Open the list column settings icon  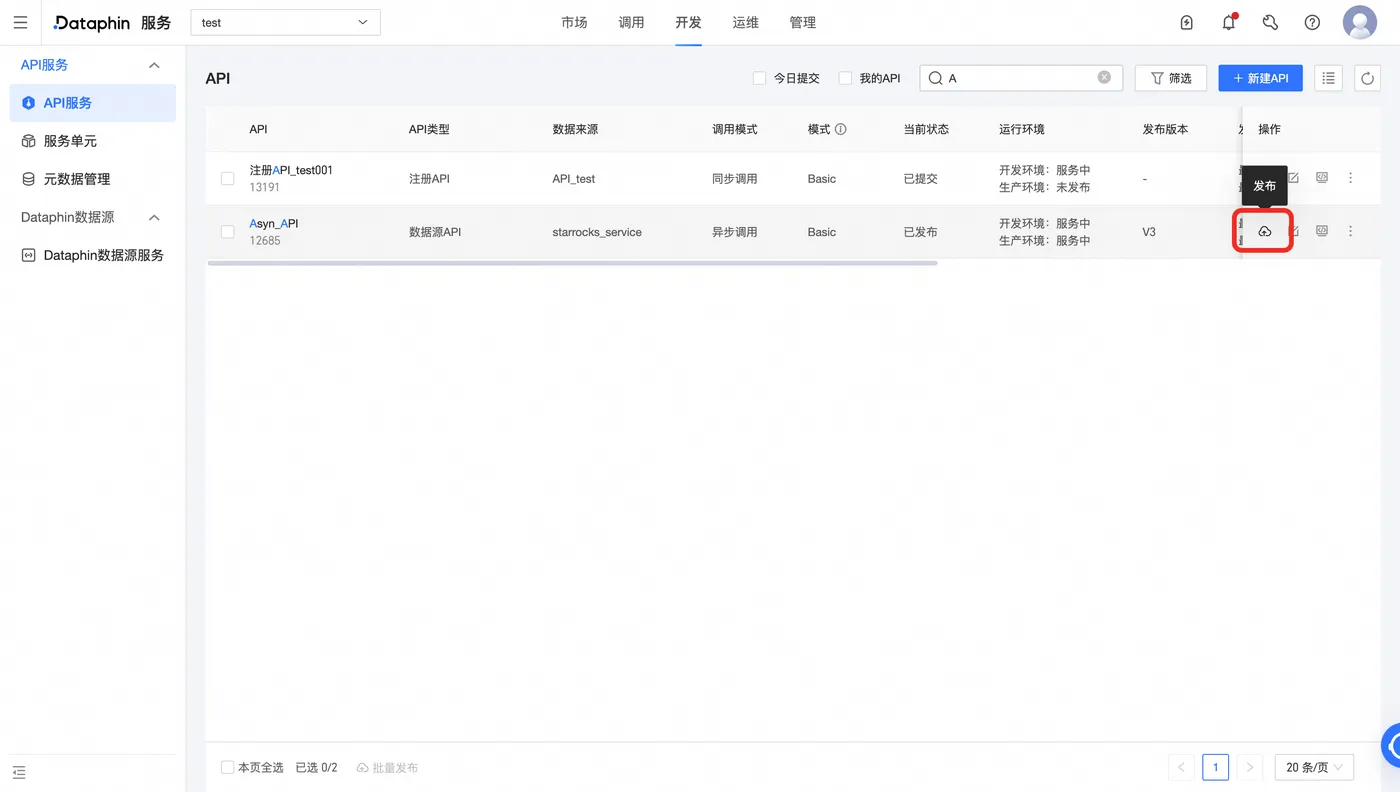[1328, 78]
